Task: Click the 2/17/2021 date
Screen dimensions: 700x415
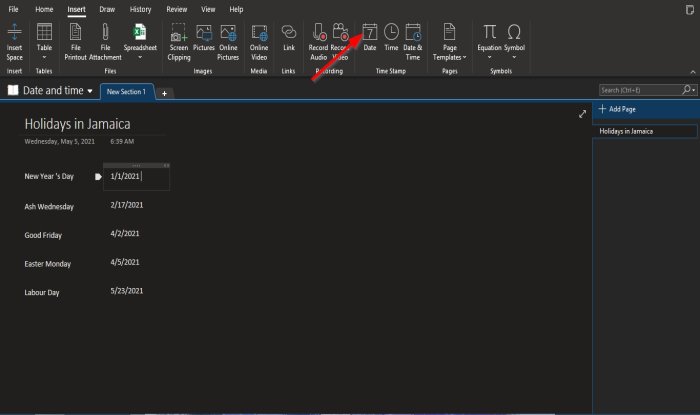Action: coord(127,205)
